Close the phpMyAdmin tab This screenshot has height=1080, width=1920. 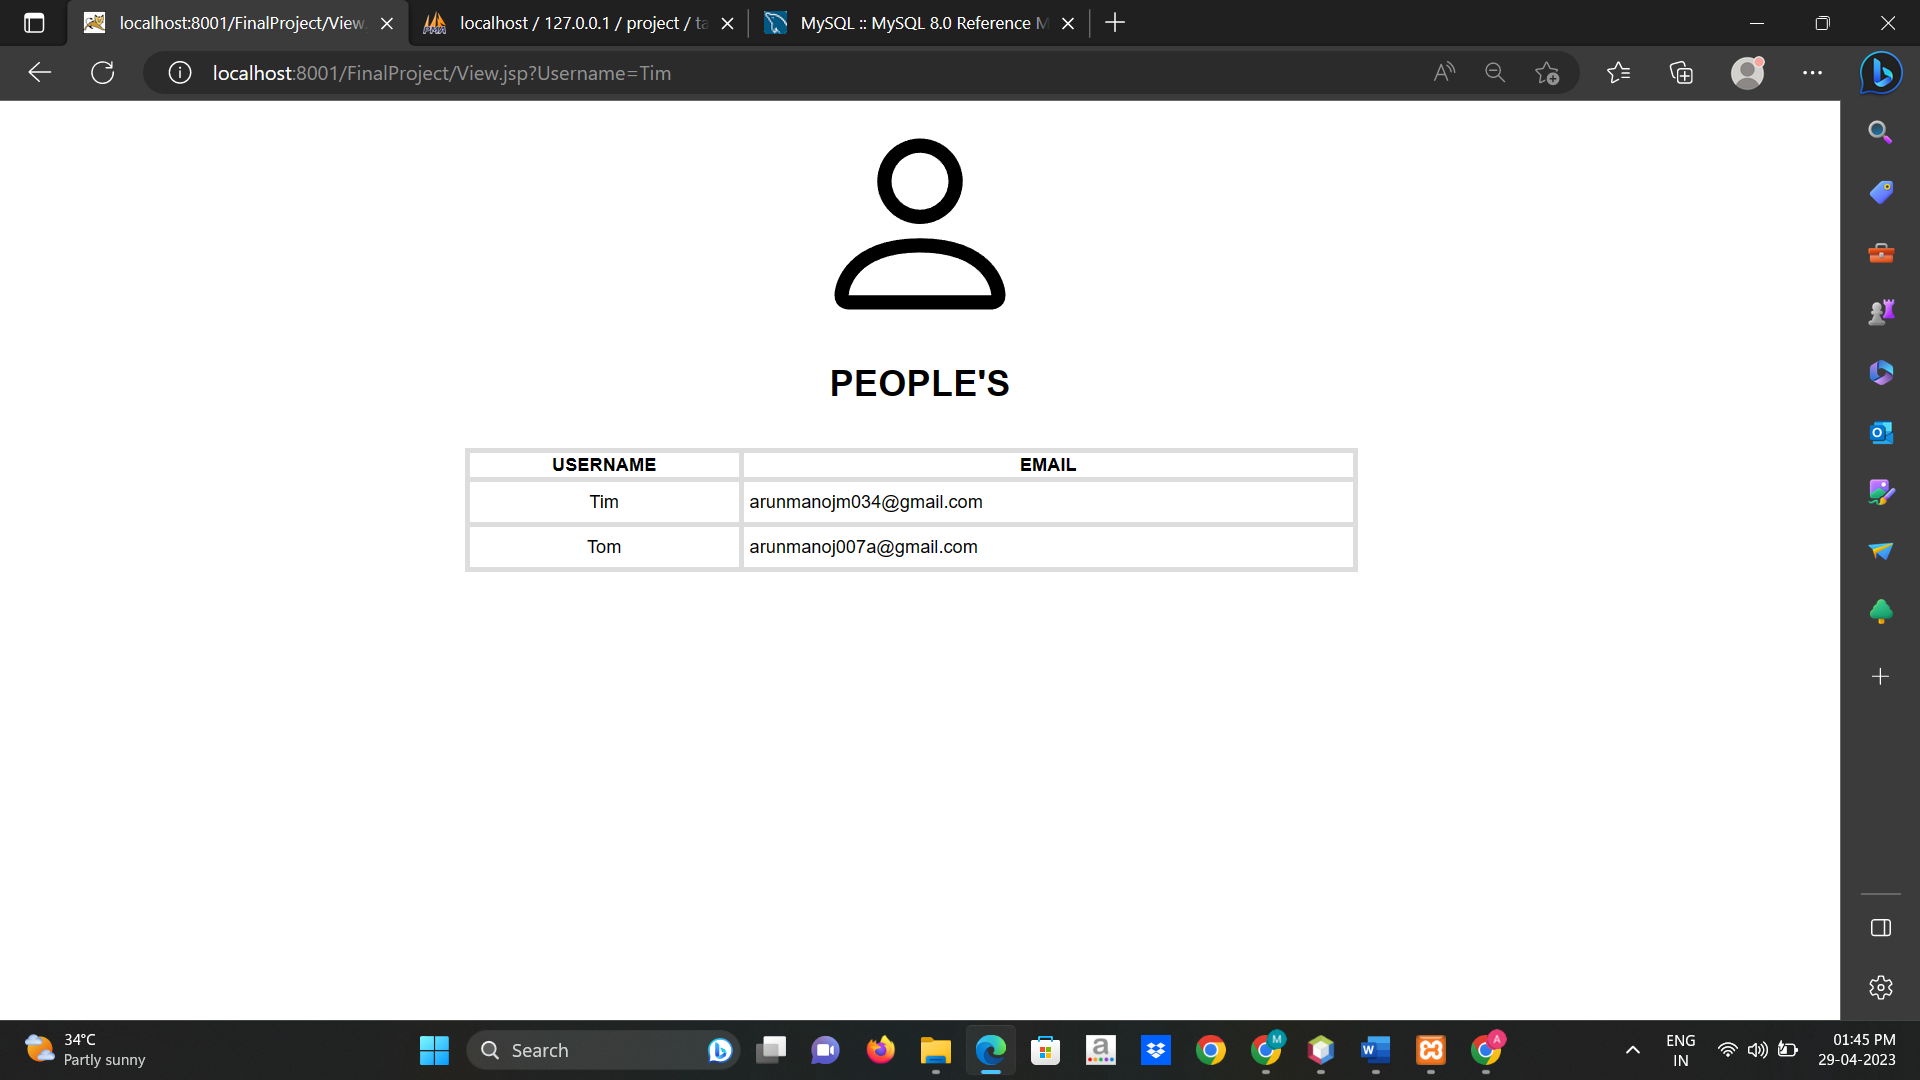click(x=727, y=23)
